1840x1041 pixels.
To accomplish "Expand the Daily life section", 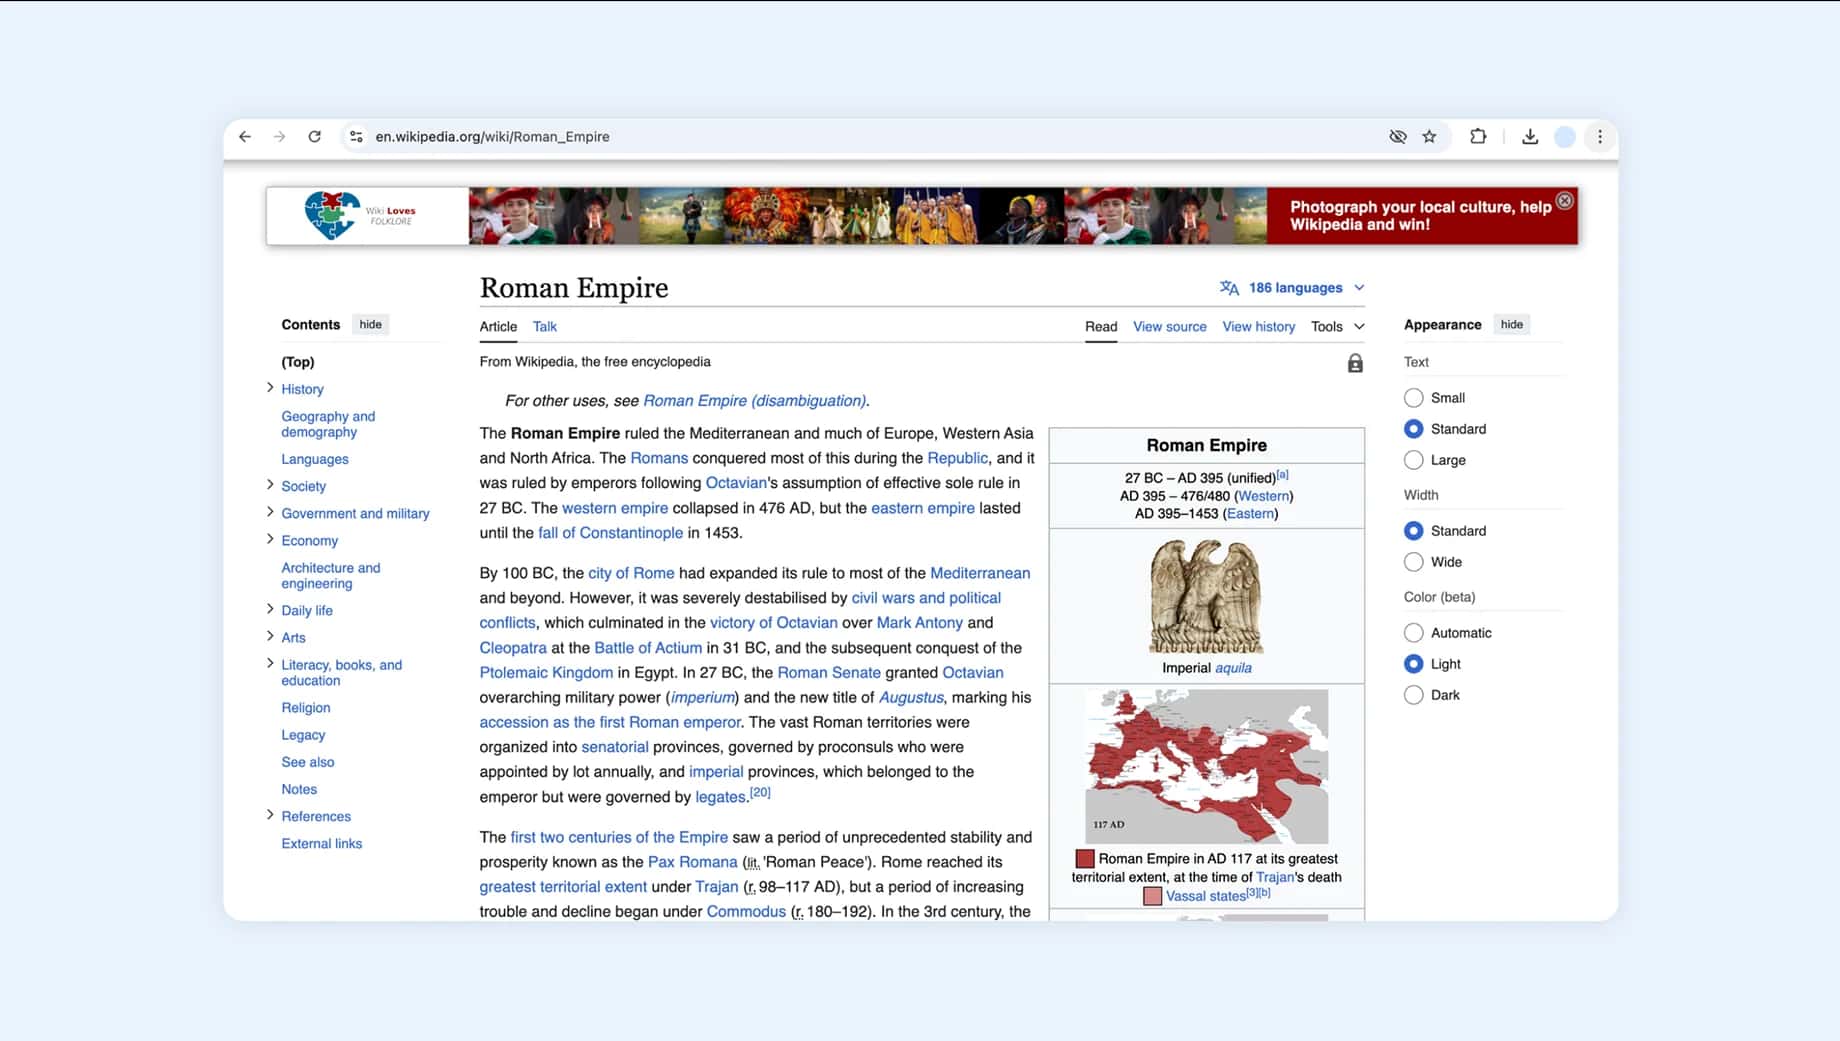I will point(270,609).
